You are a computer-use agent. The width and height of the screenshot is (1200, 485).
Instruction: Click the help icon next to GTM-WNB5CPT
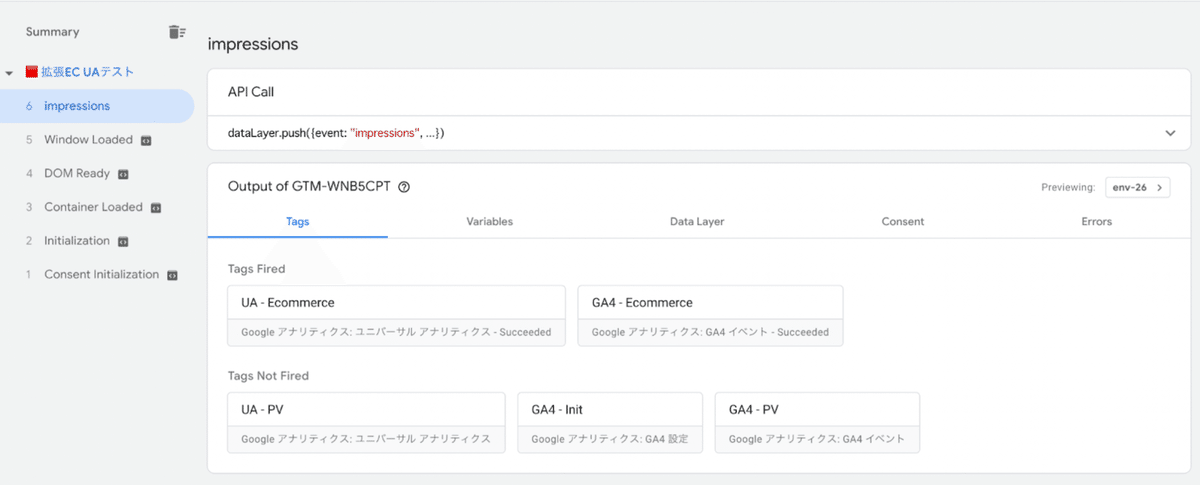(x=404, y=187)
